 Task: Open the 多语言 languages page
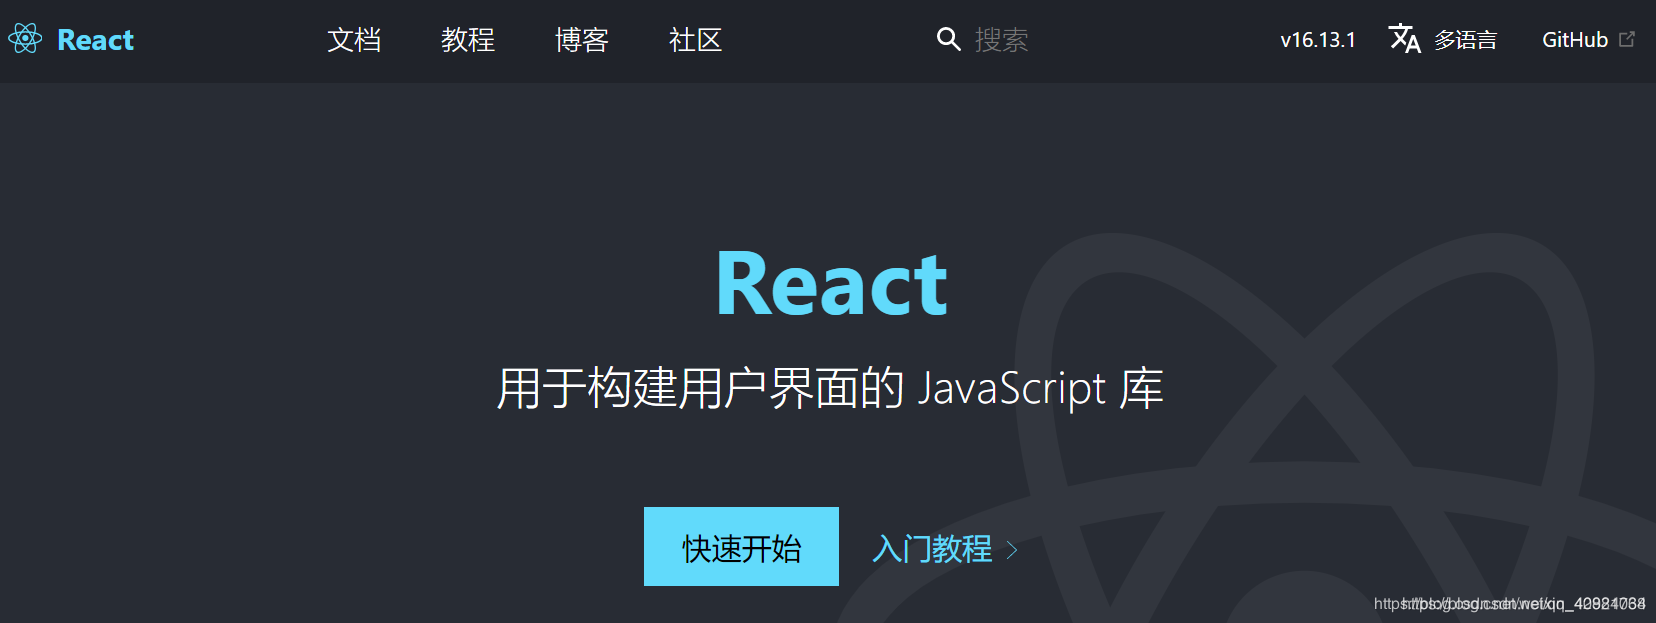[x=1465, y=40]
